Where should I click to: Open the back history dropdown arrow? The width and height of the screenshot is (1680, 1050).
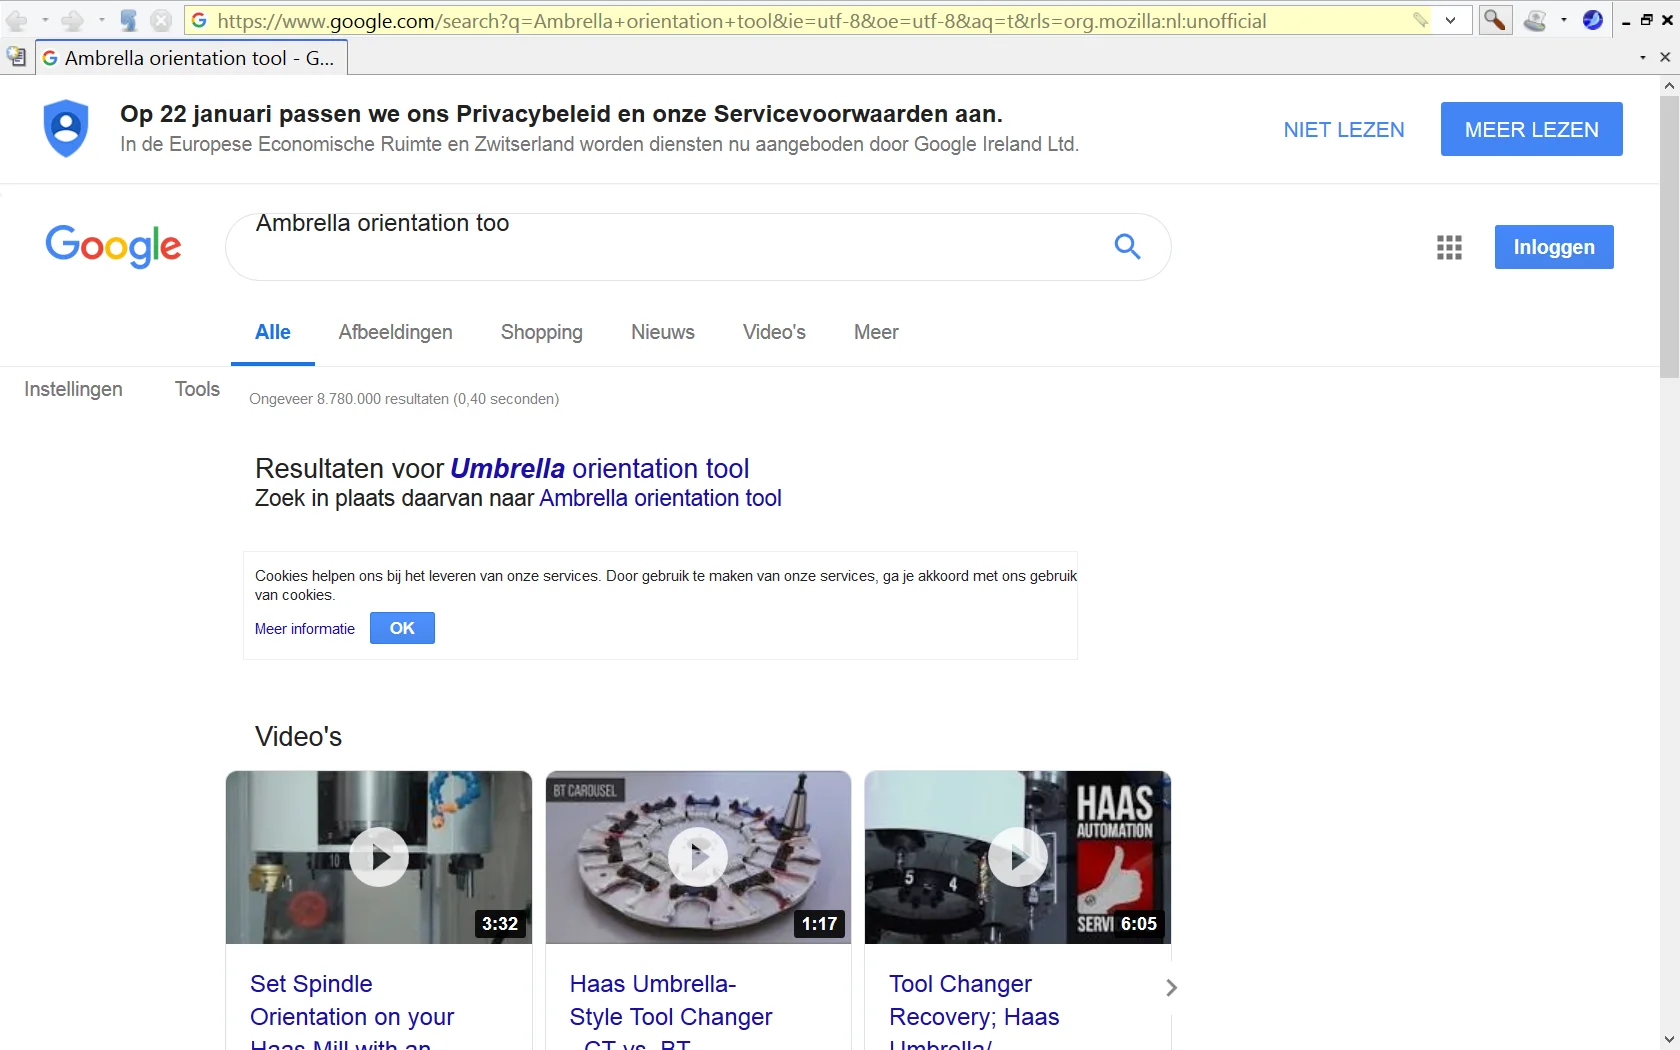pos(45,20)
